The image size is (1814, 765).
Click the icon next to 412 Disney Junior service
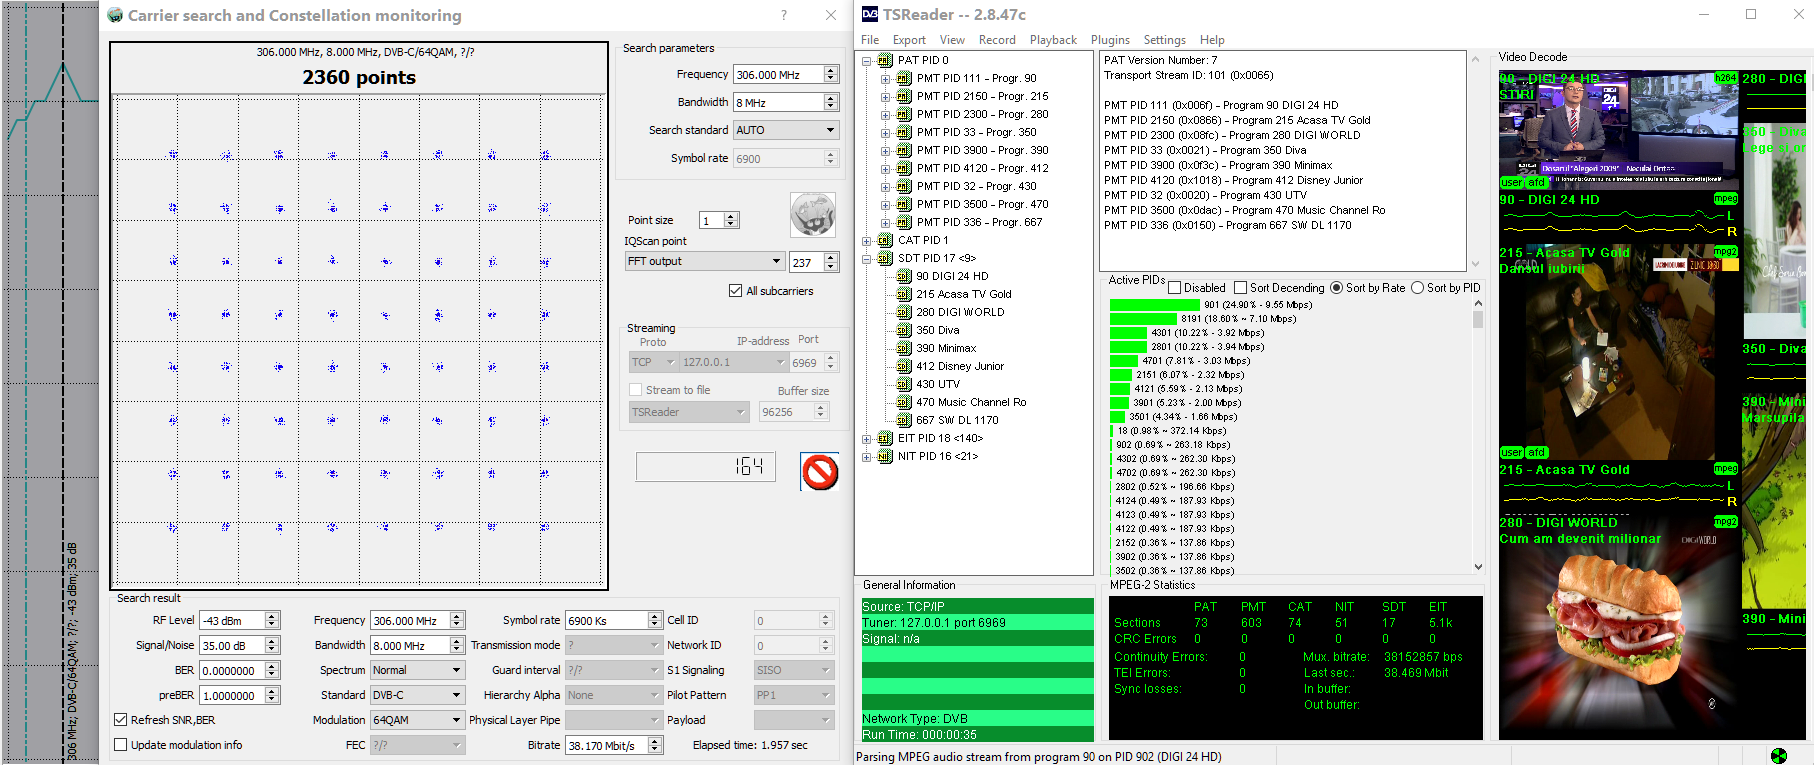coord(904,366)
